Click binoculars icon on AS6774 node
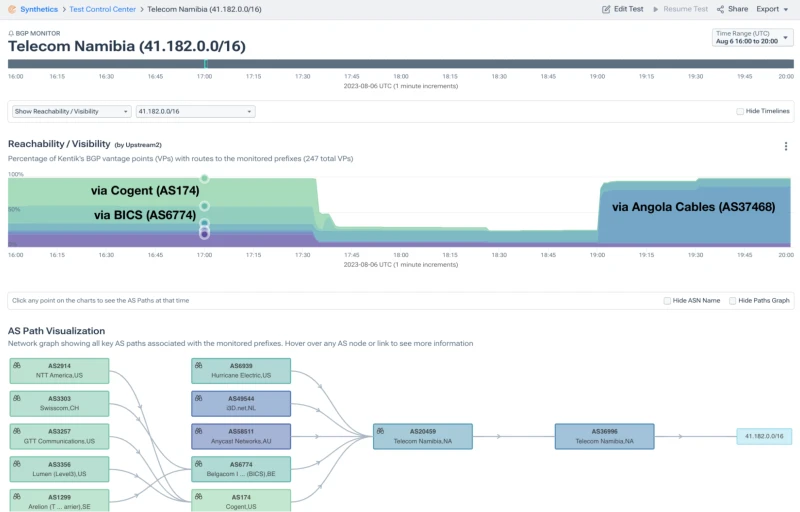This screenshot has height=512, width=800. (198, 464)
